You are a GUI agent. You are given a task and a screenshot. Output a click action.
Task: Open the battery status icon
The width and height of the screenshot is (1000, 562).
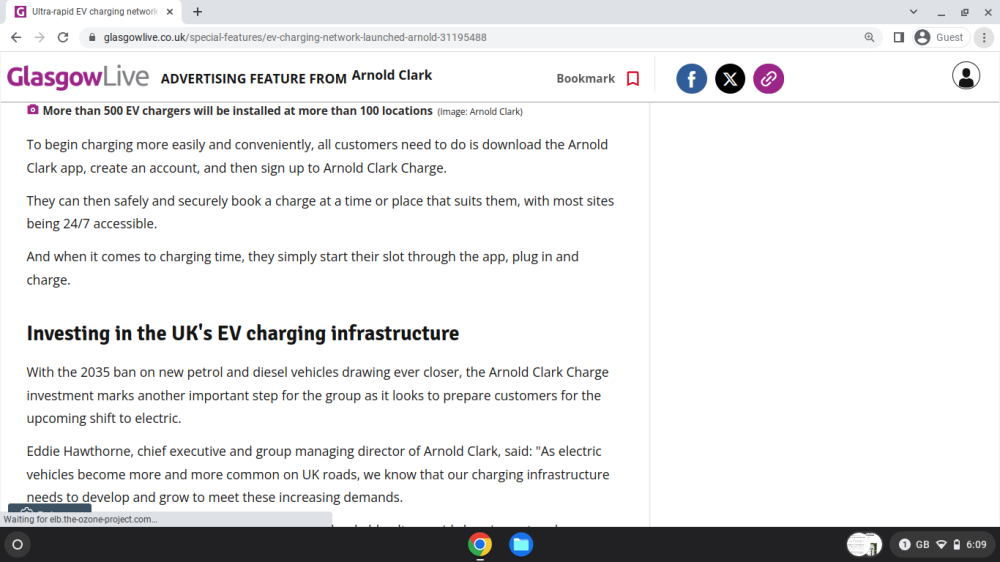tap(957, 545)
